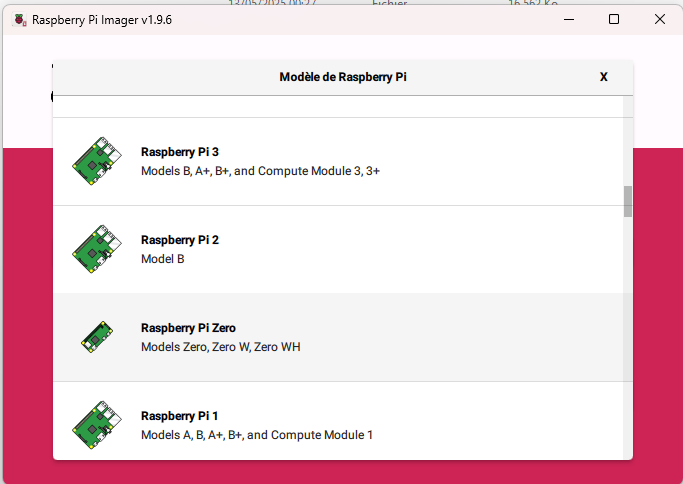
Task: Choose the Raspberry Pi 2 title
Action: [180, 240]
